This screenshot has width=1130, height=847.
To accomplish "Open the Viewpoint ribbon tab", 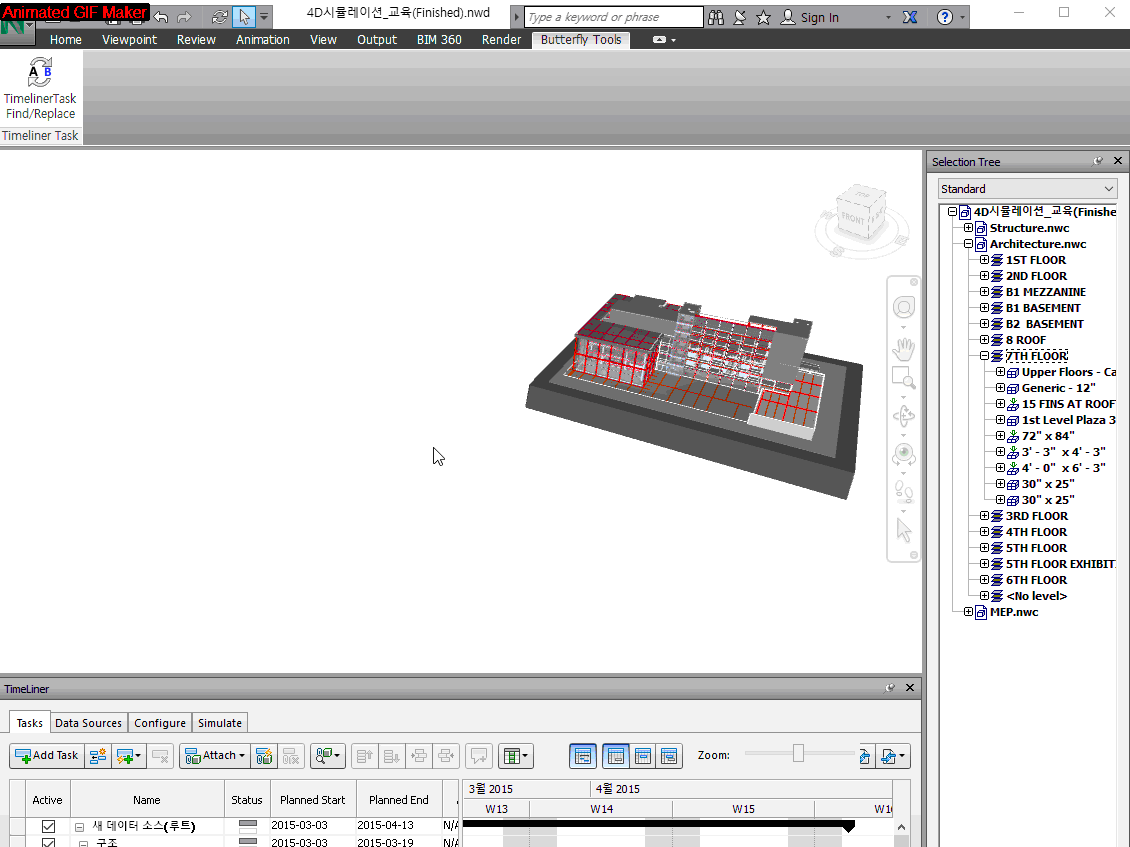I will click(x=129, y=40).
